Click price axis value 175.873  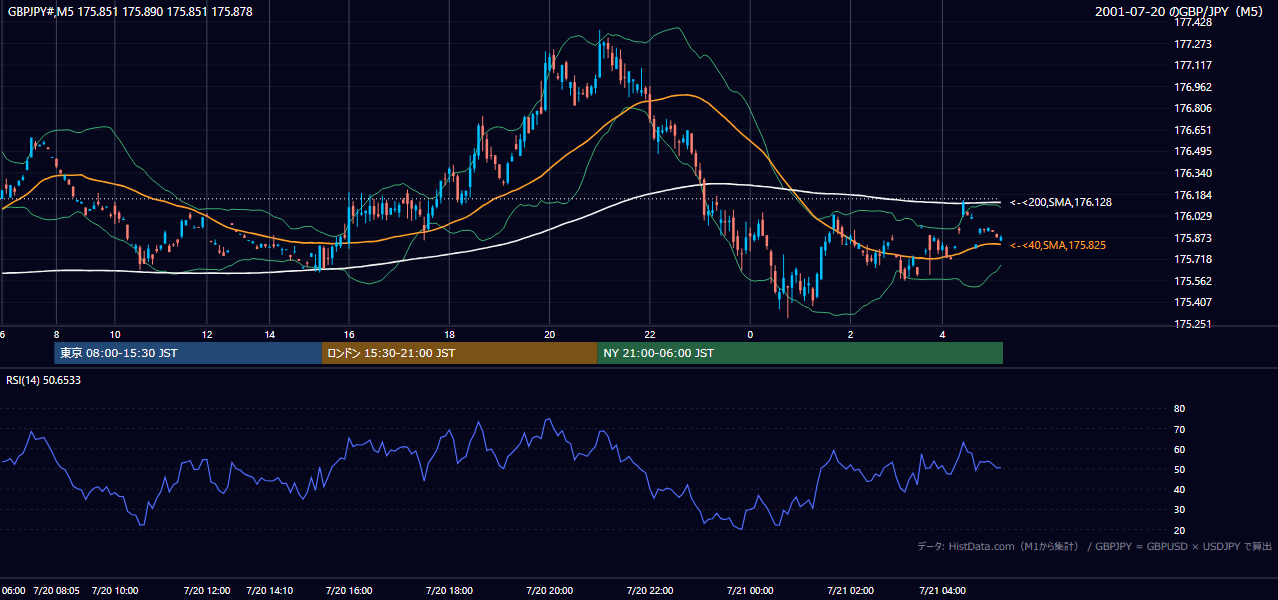(x=1194, y=238)
